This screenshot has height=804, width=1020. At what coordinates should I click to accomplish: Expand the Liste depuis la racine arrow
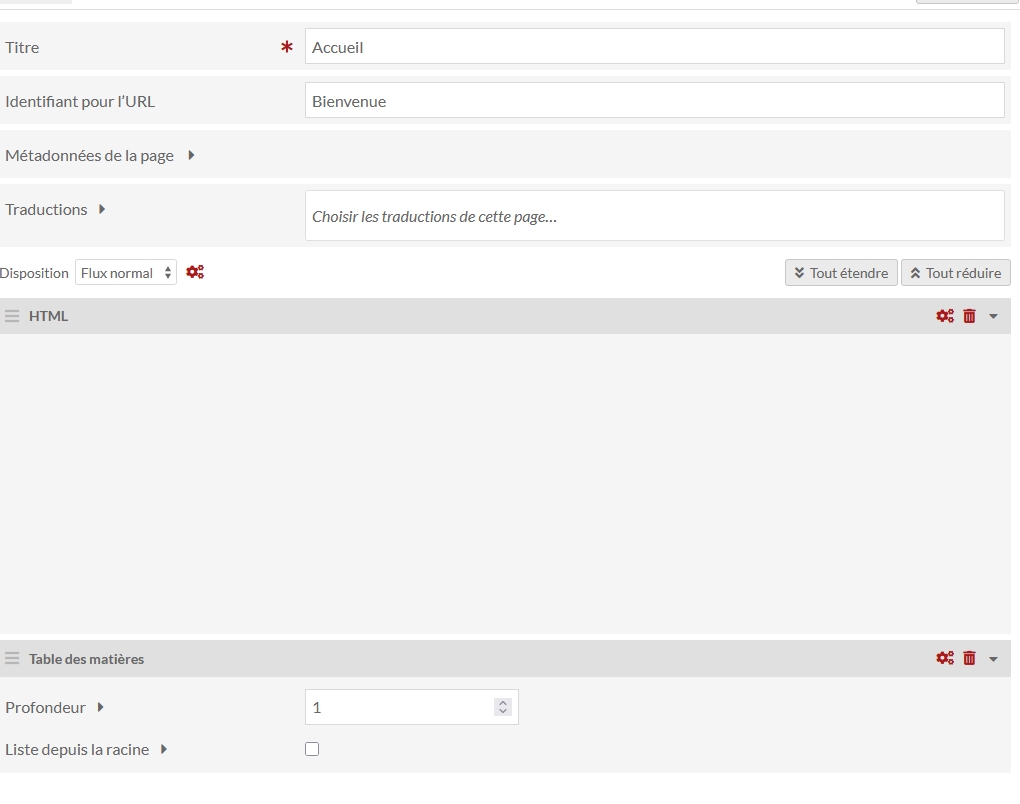point(164,749)
